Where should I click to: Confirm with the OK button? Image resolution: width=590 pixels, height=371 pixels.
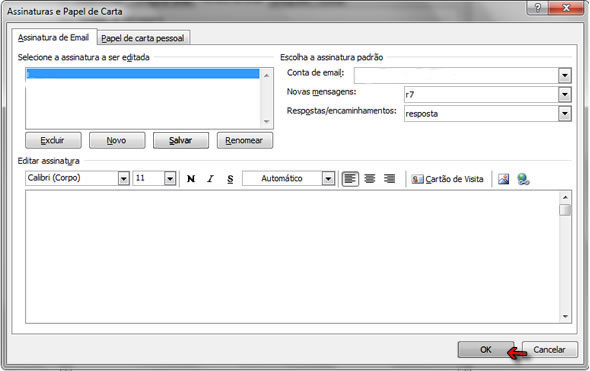click(x=485, y=350)
